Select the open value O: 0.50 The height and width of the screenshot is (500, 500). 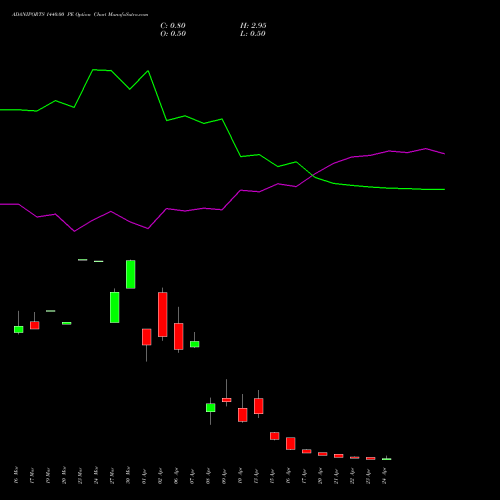coord(173,34)
